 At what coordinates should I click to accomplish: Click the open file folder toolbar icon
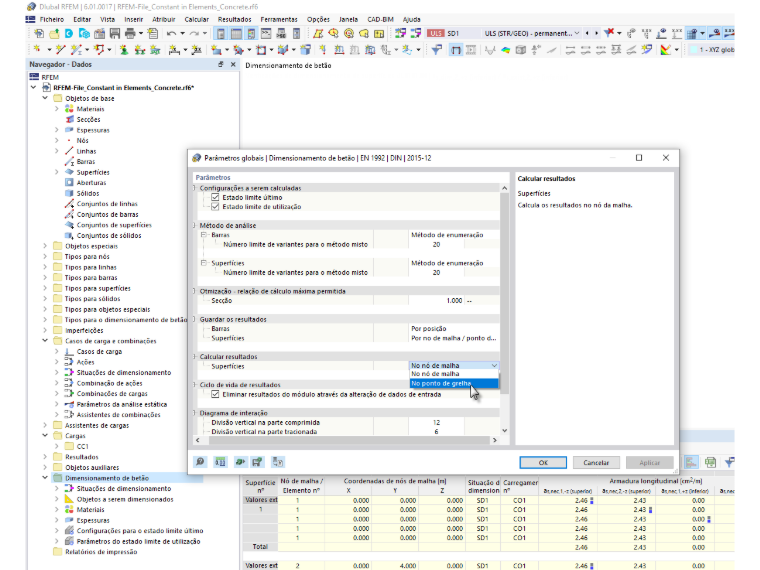(x=54, y=33)
